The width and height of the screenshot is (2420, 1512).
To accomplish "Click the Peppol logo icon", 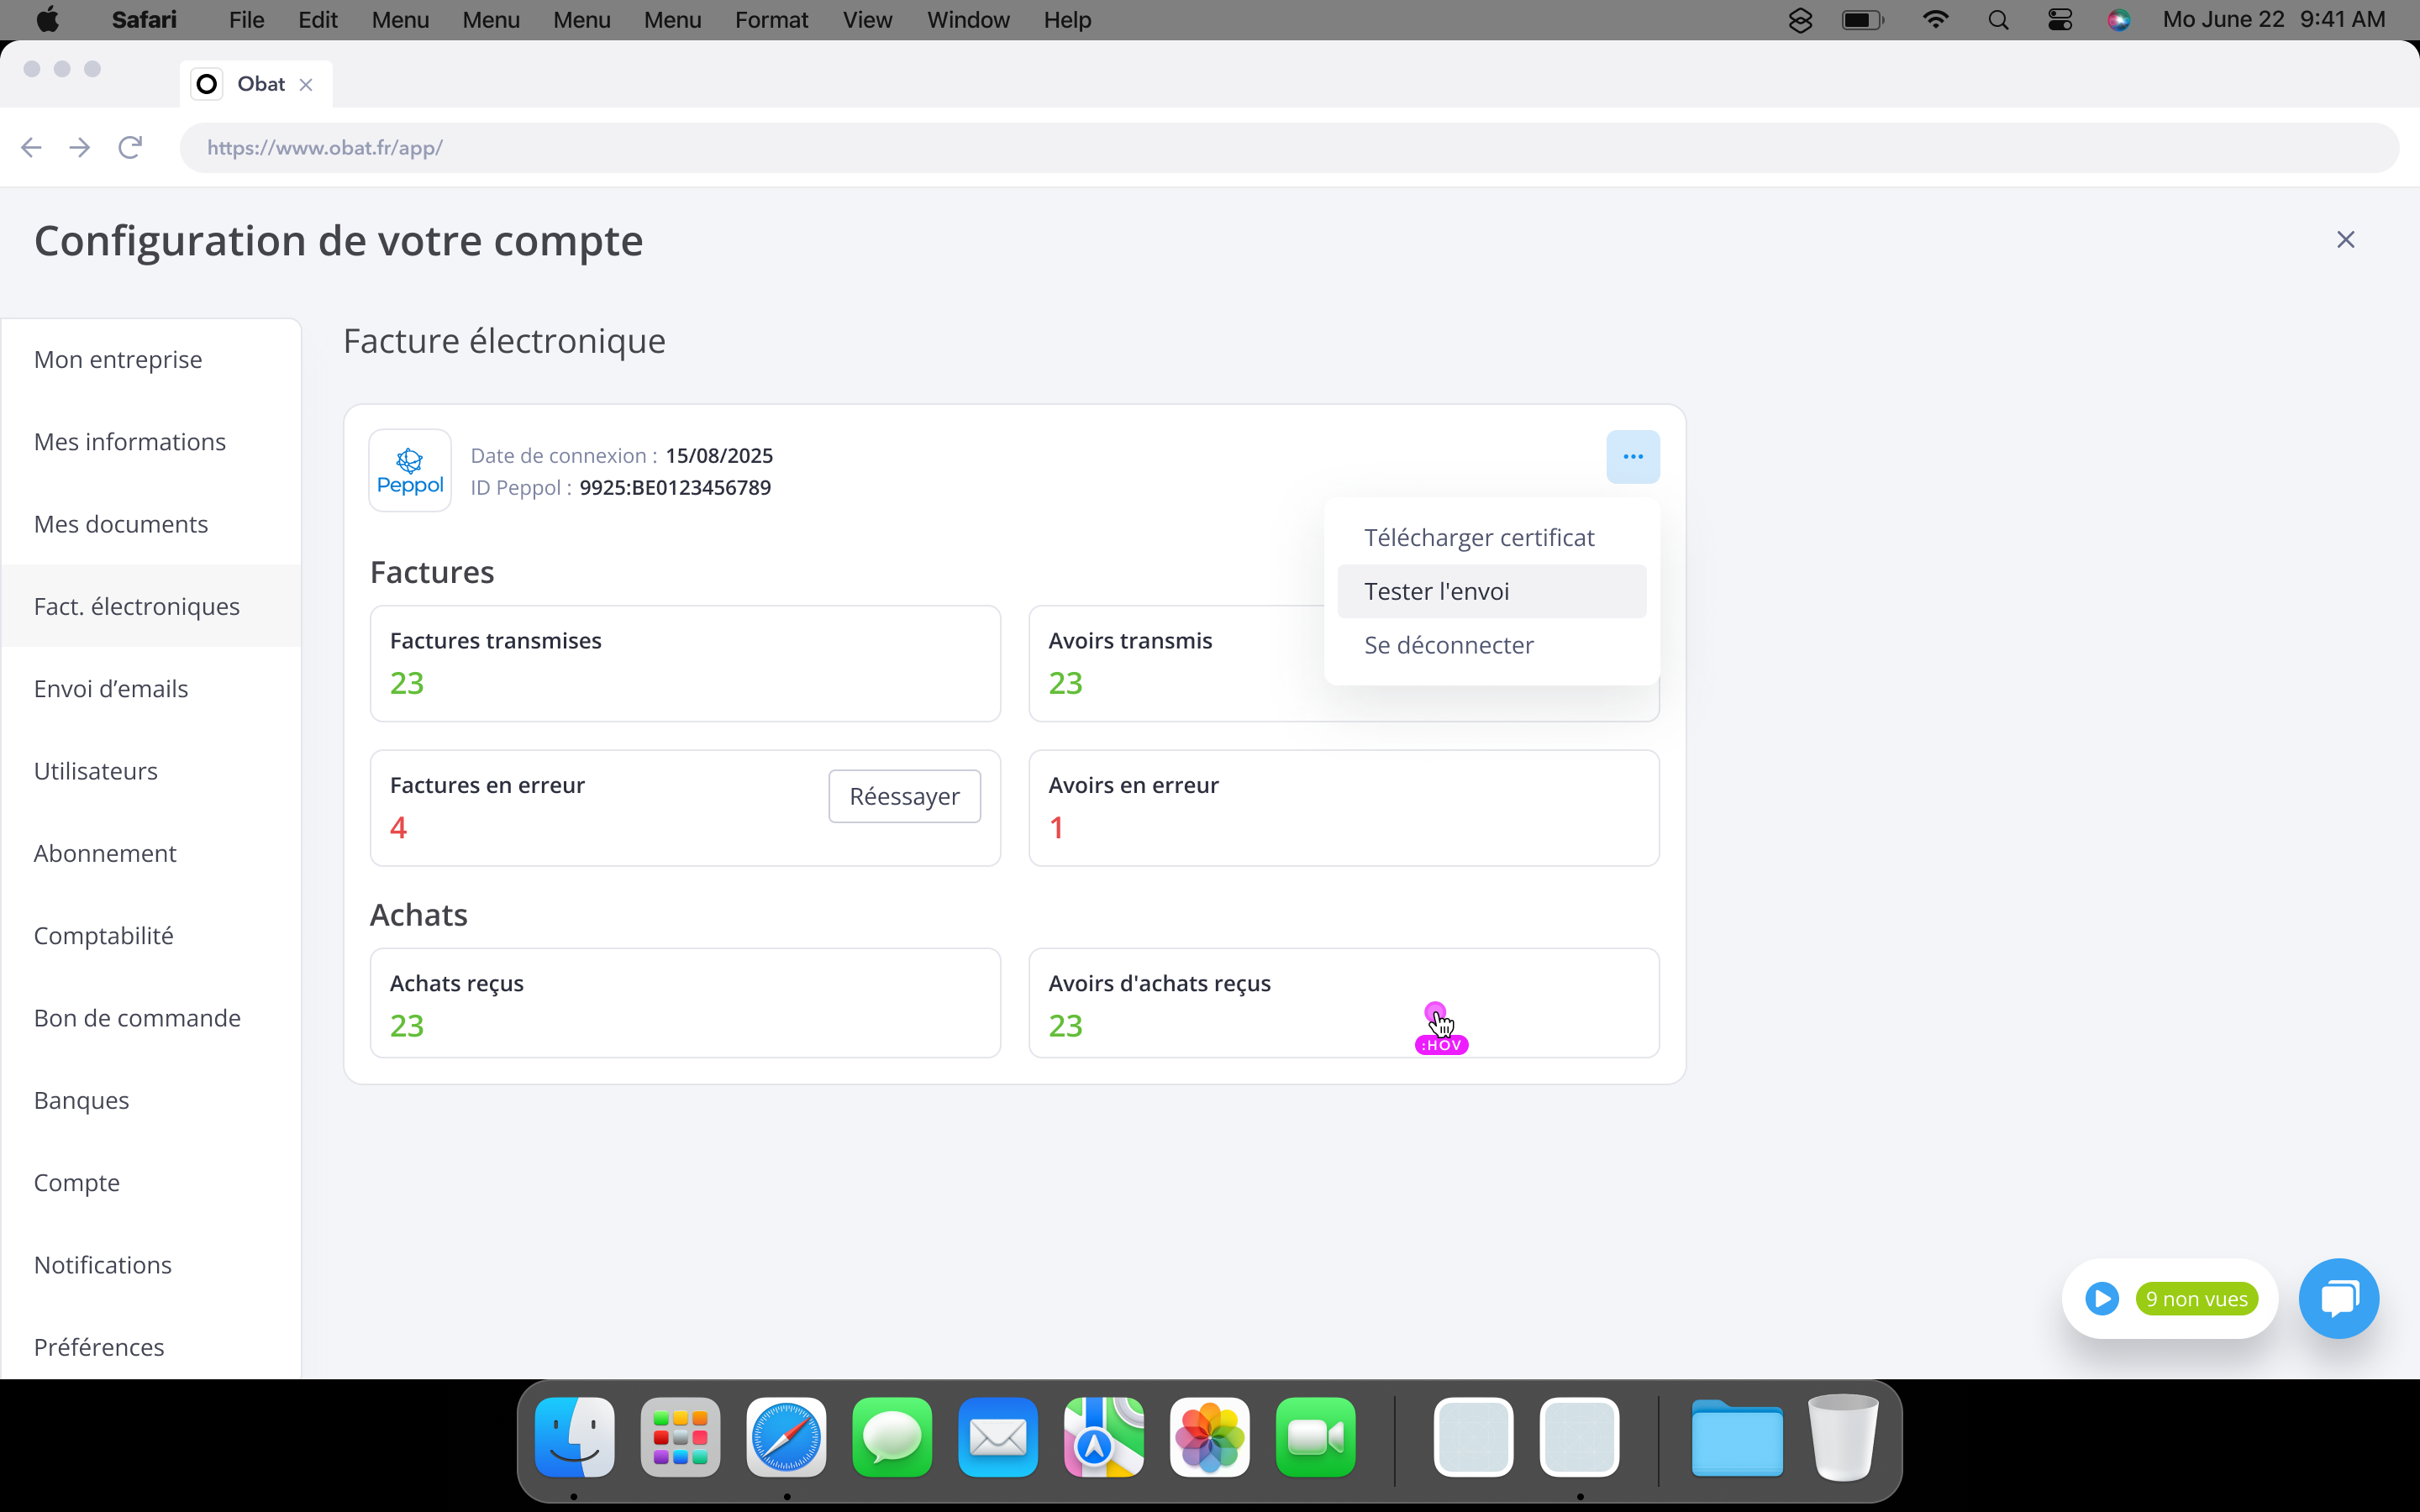I will pos(410,471).
